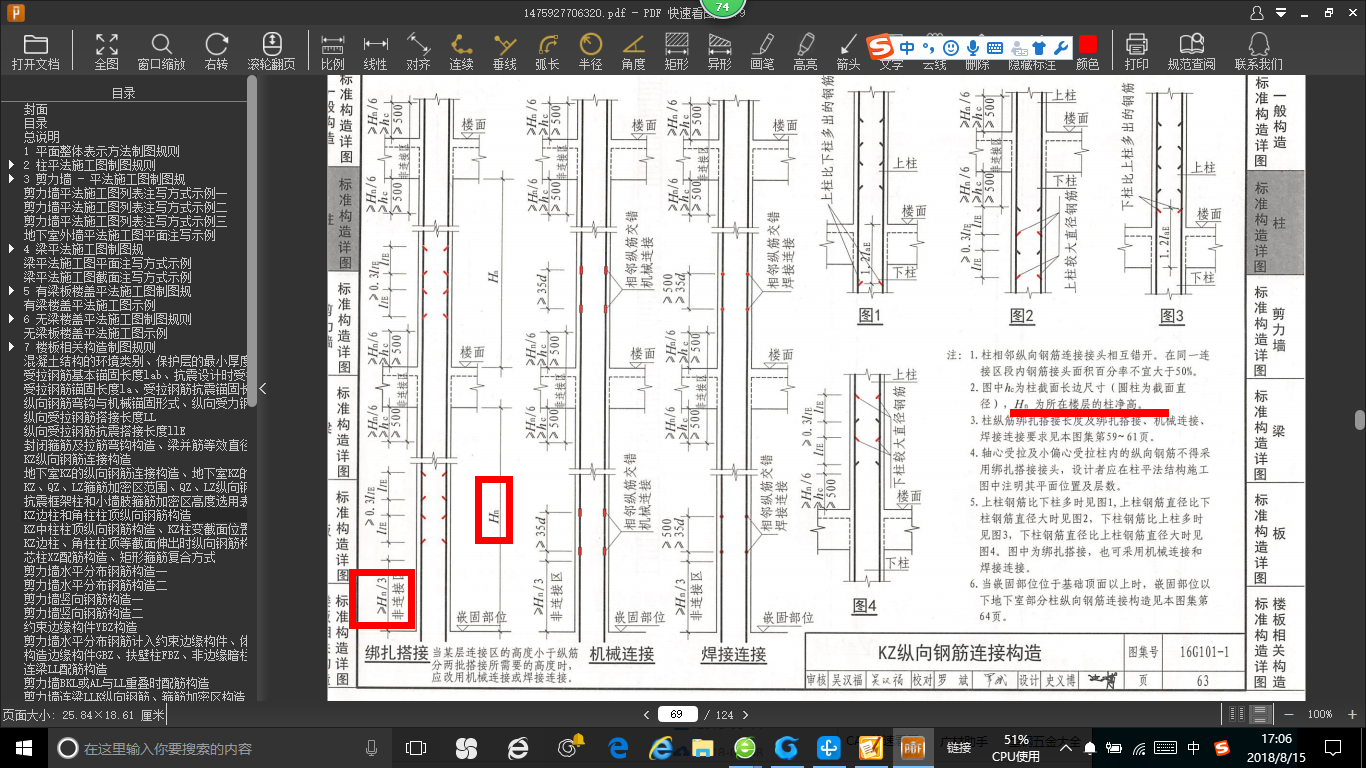The width and height of the screenshot is (1366, 768).
Task: Select the 比例 scale tool
Action: (333, 50)
